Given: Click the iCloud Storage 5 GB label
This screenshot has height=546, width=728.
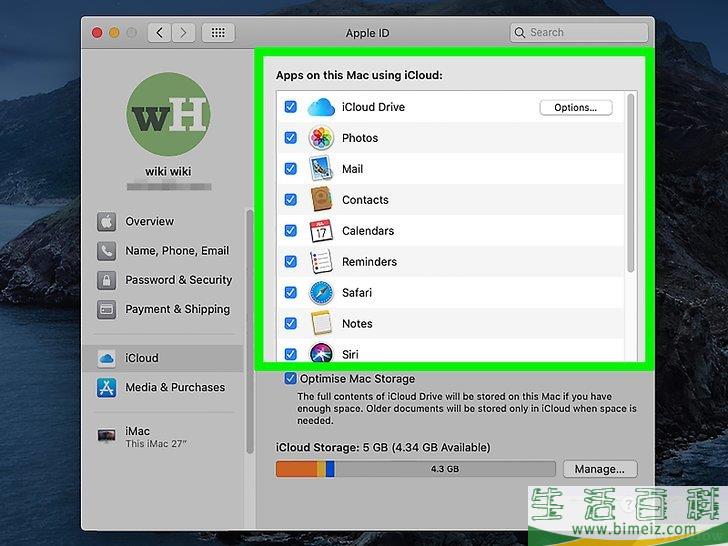Looking at the screenshot, I should click(383, 447).
